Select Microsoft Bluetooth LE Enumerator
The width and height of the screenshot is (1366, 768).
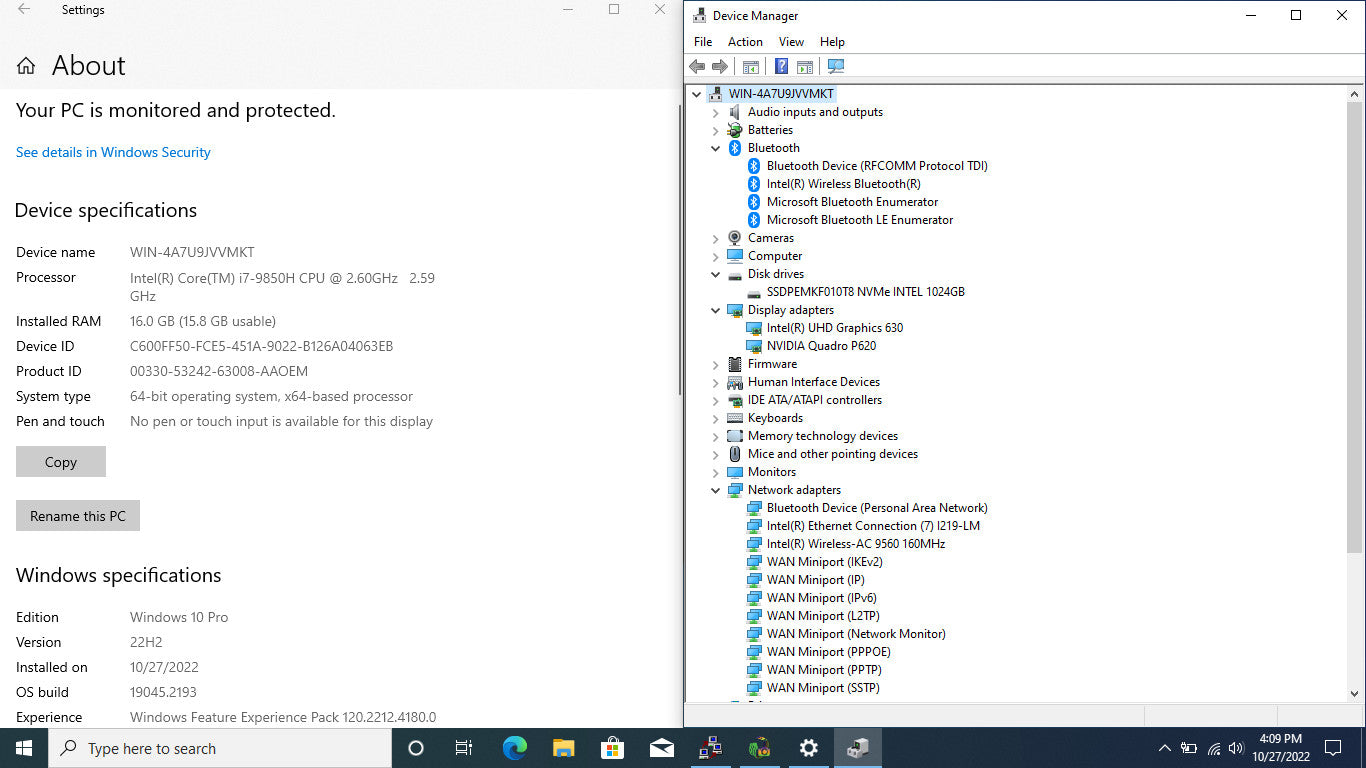[x=859, y=220]
